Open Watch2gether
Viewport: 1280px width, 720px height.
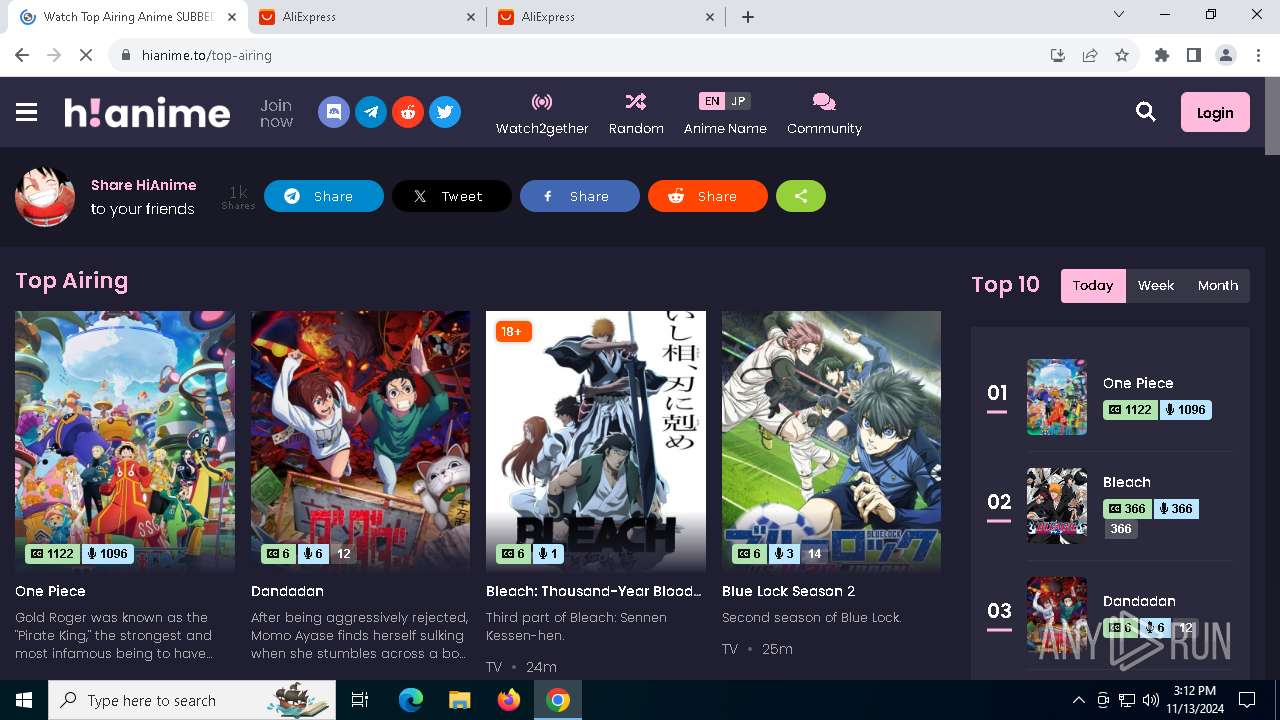(542, 113)
